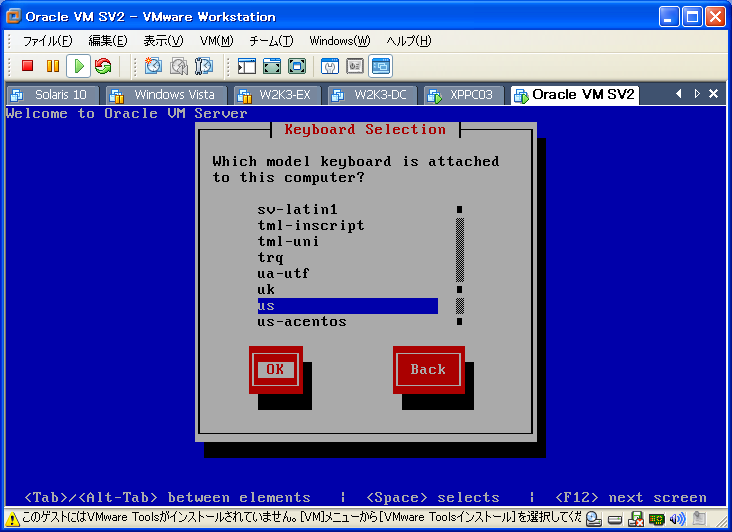The height and width of the screenshot is (532, 732).
Task: Switch to the W2K3-EX tab
Action: [277, 95]
